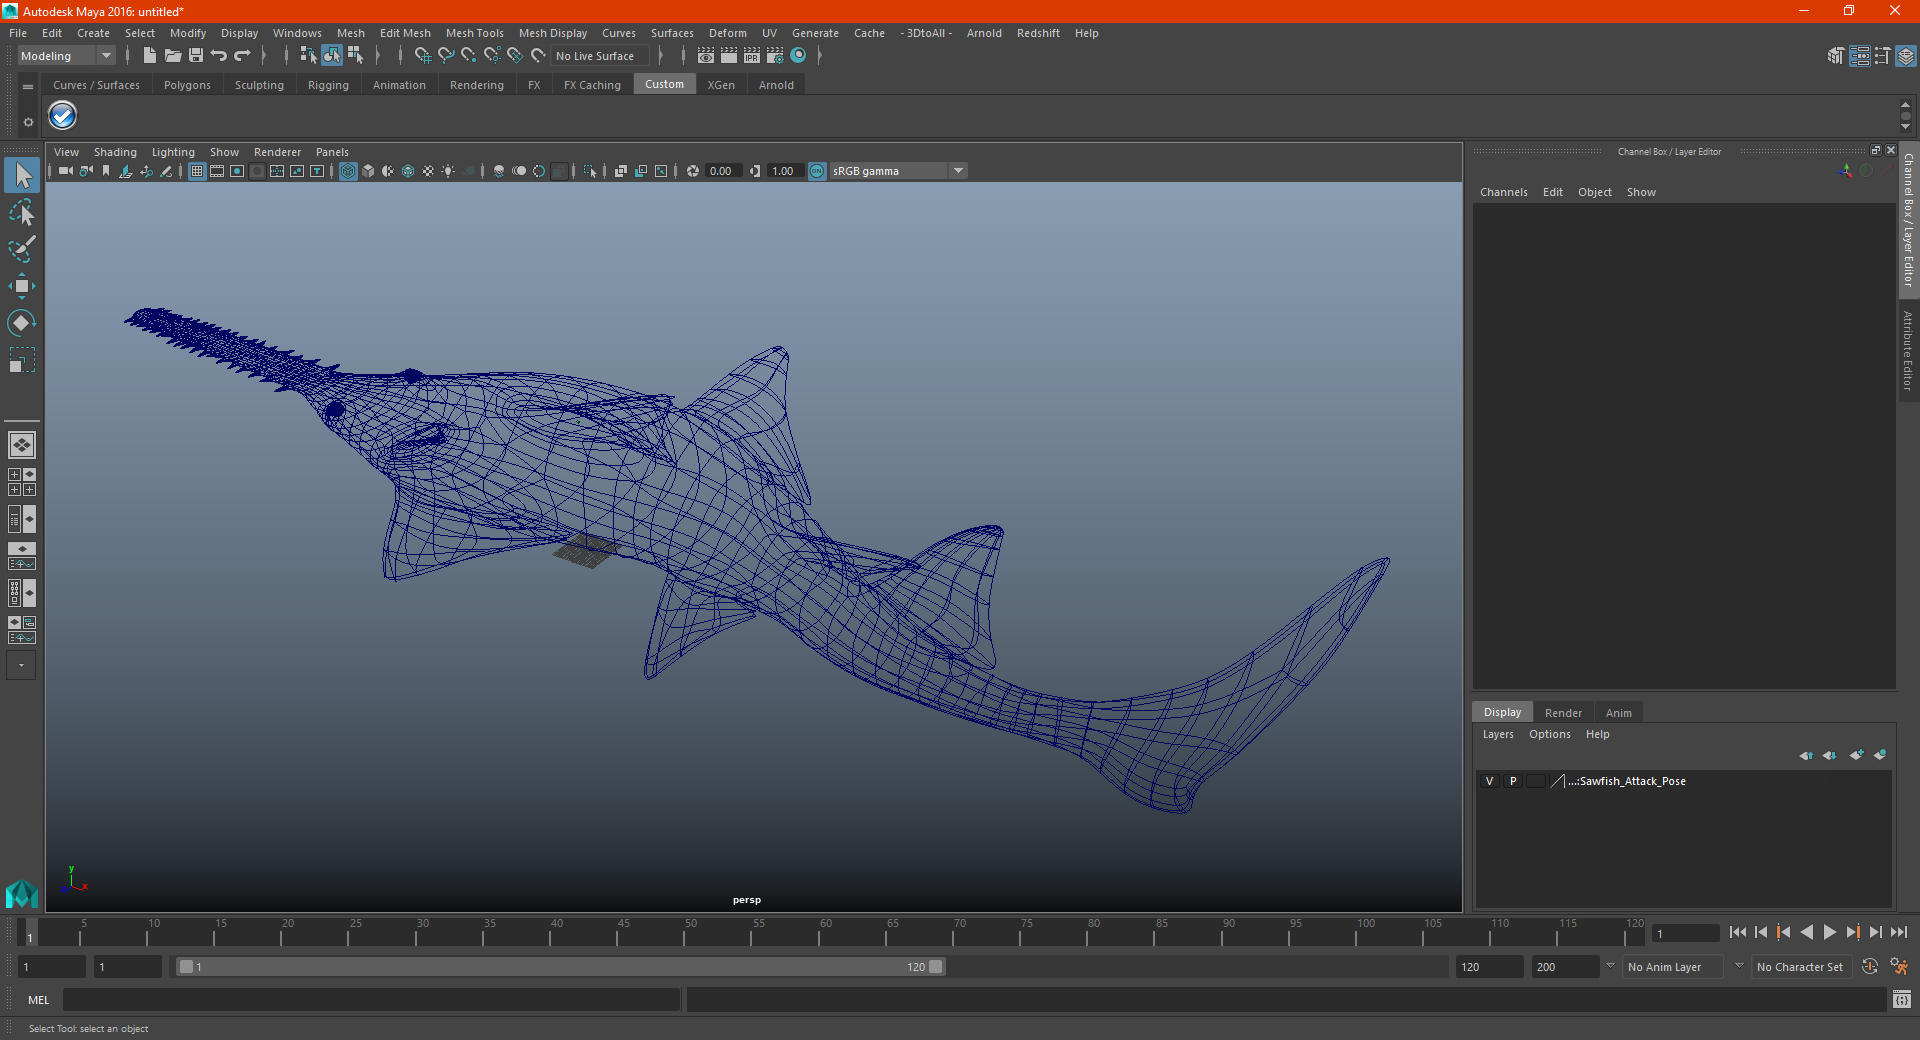Expand the sRGB gamma view transform dropdown

tap(958, 171)
